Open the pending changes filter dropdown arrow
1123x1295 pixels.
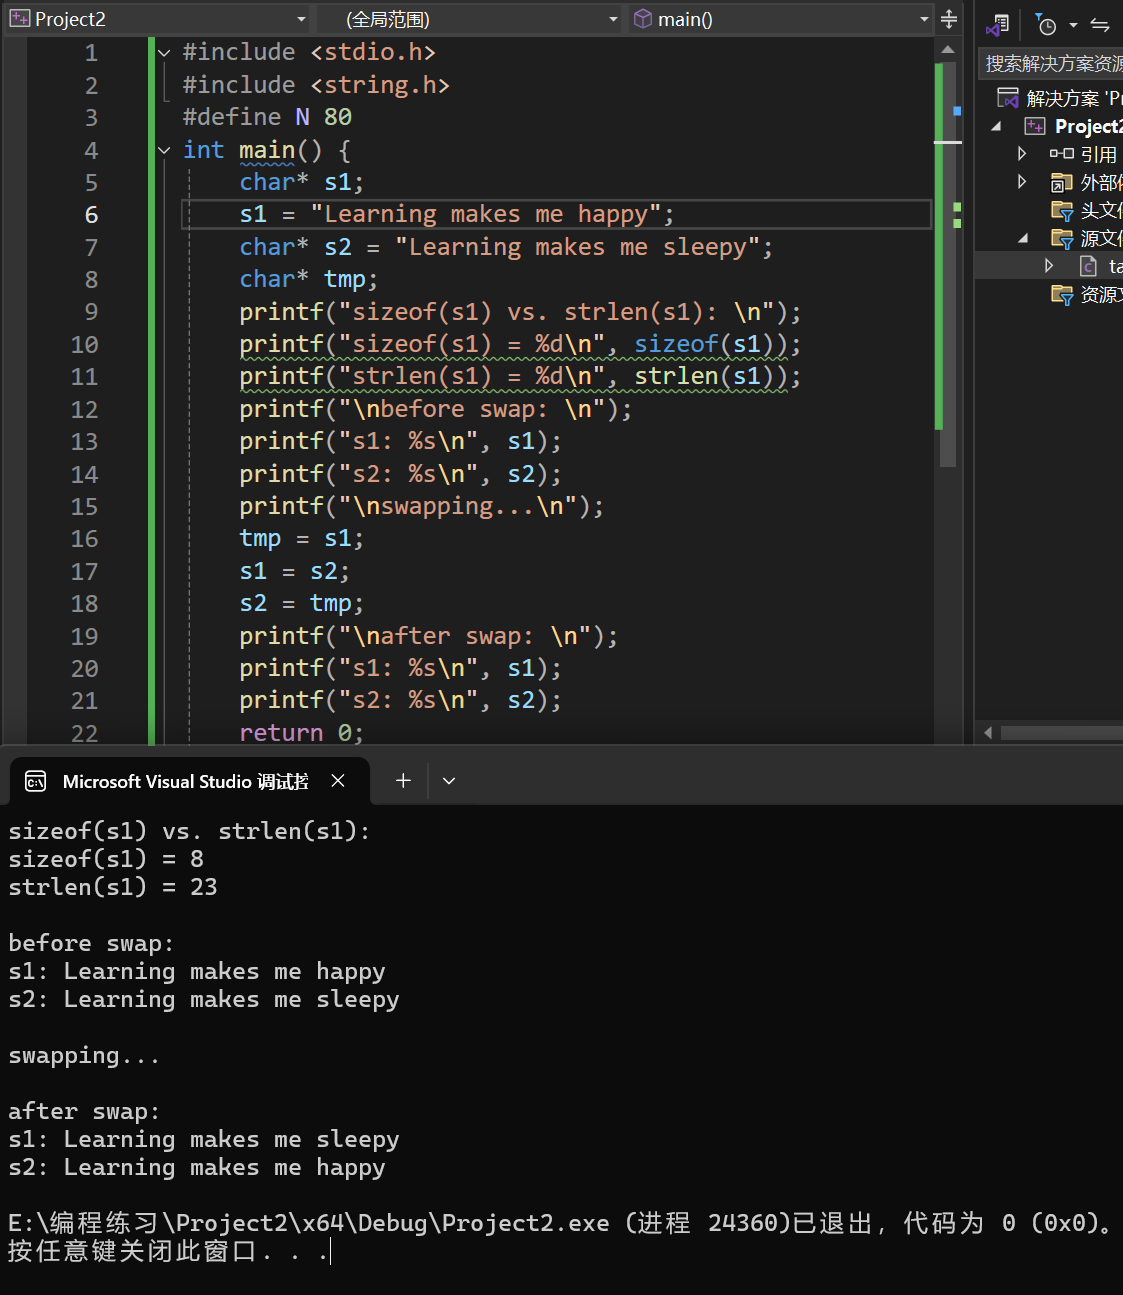1073,25
